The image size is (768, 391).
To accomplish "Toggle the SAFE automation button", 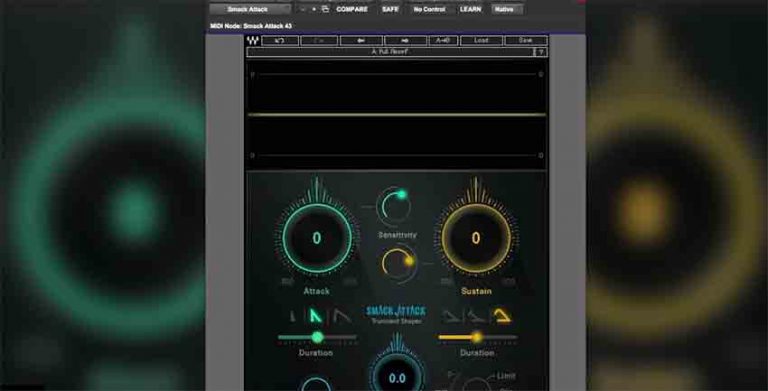I will pyautogui.click(x=390, y=9).
